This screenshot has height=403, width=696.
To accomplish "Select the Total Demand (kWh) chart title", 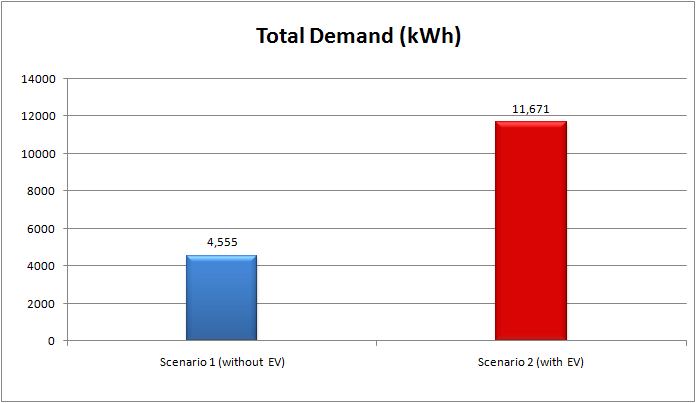I will pos(358,36).
